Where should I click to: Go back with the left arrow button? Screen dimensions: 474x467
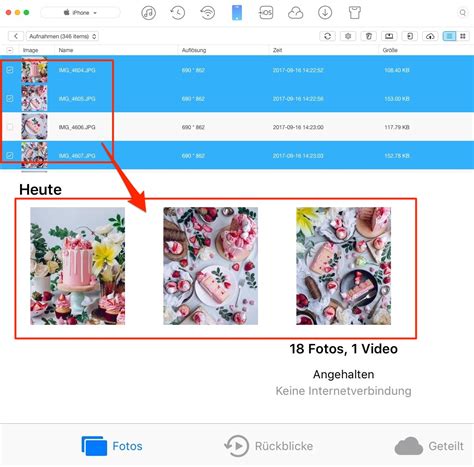click(16, 36)
